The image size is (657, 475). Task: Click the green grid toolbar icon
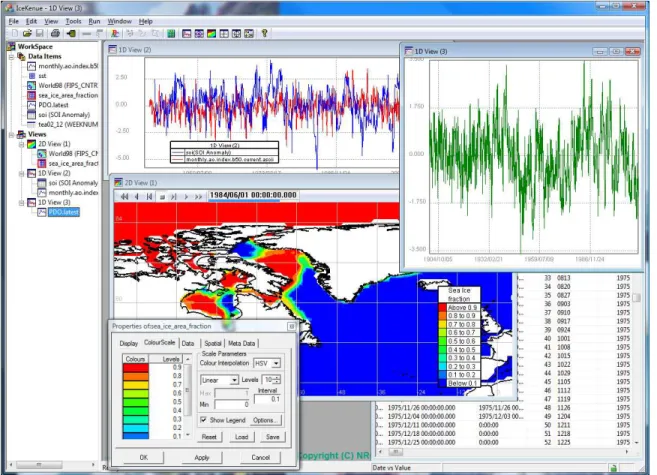[x=171, y=34]
